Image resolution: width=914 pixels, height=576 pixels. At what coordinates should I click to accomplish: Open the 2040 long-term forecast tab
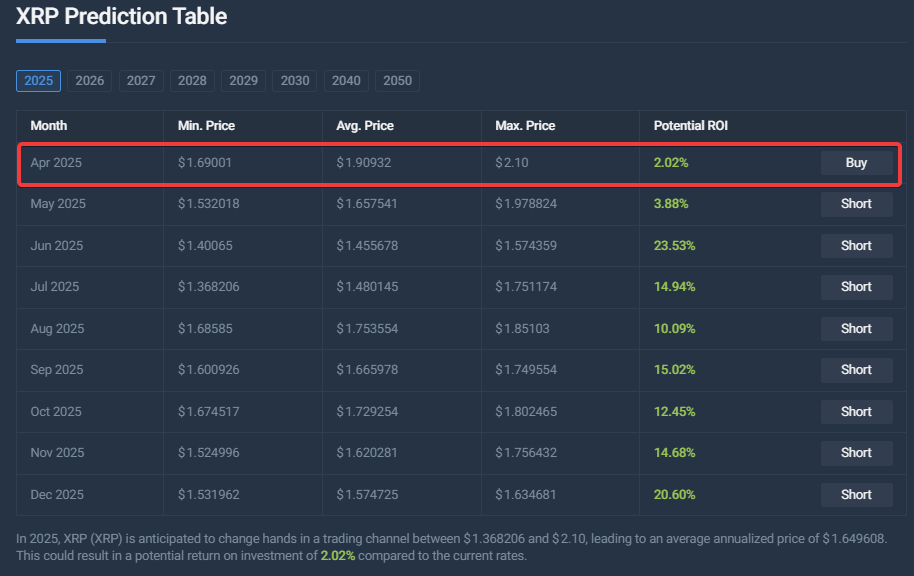point(345,81)
